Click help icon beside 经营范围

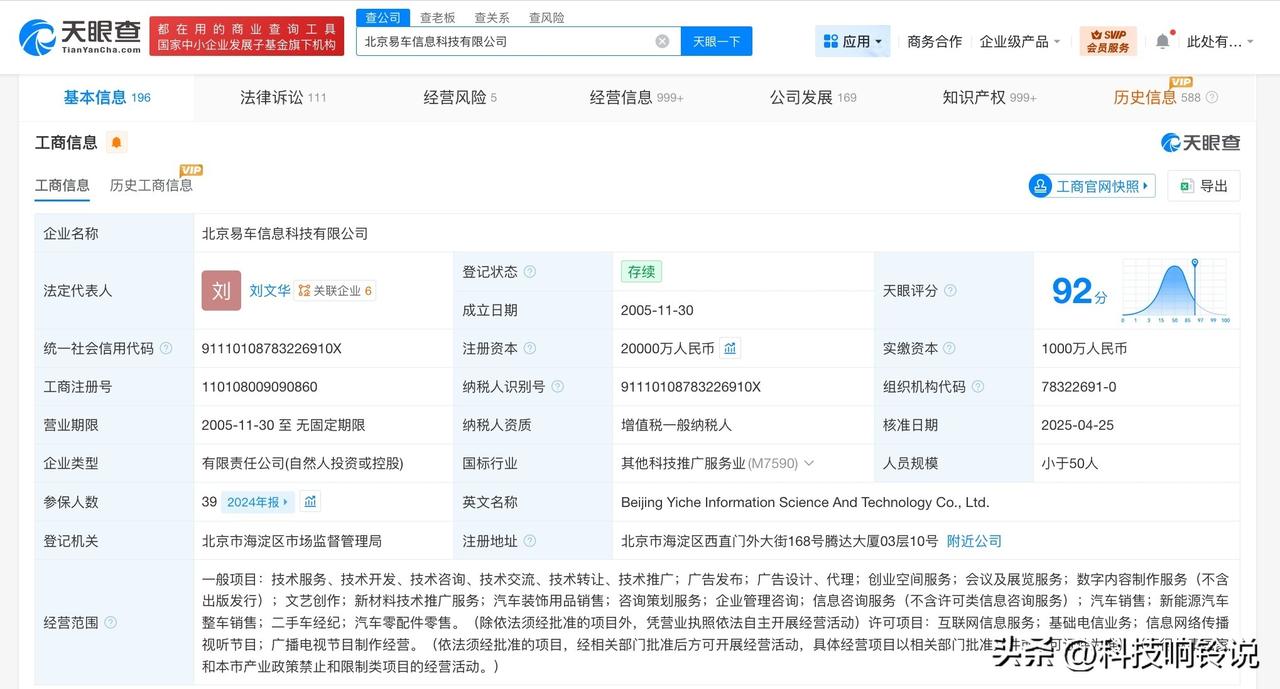[110, 623]
